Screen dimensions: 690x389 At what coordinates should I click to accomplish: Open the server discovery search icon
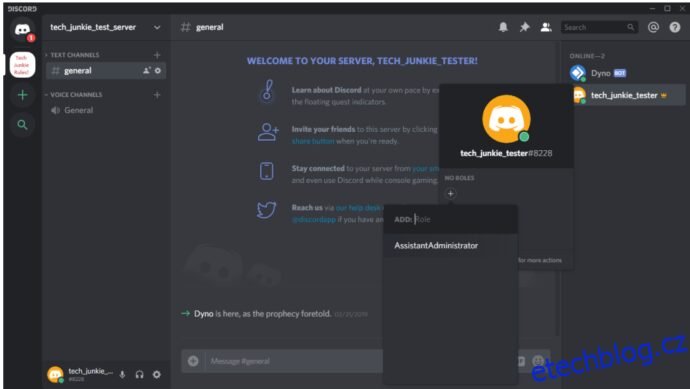coord(22,125)
